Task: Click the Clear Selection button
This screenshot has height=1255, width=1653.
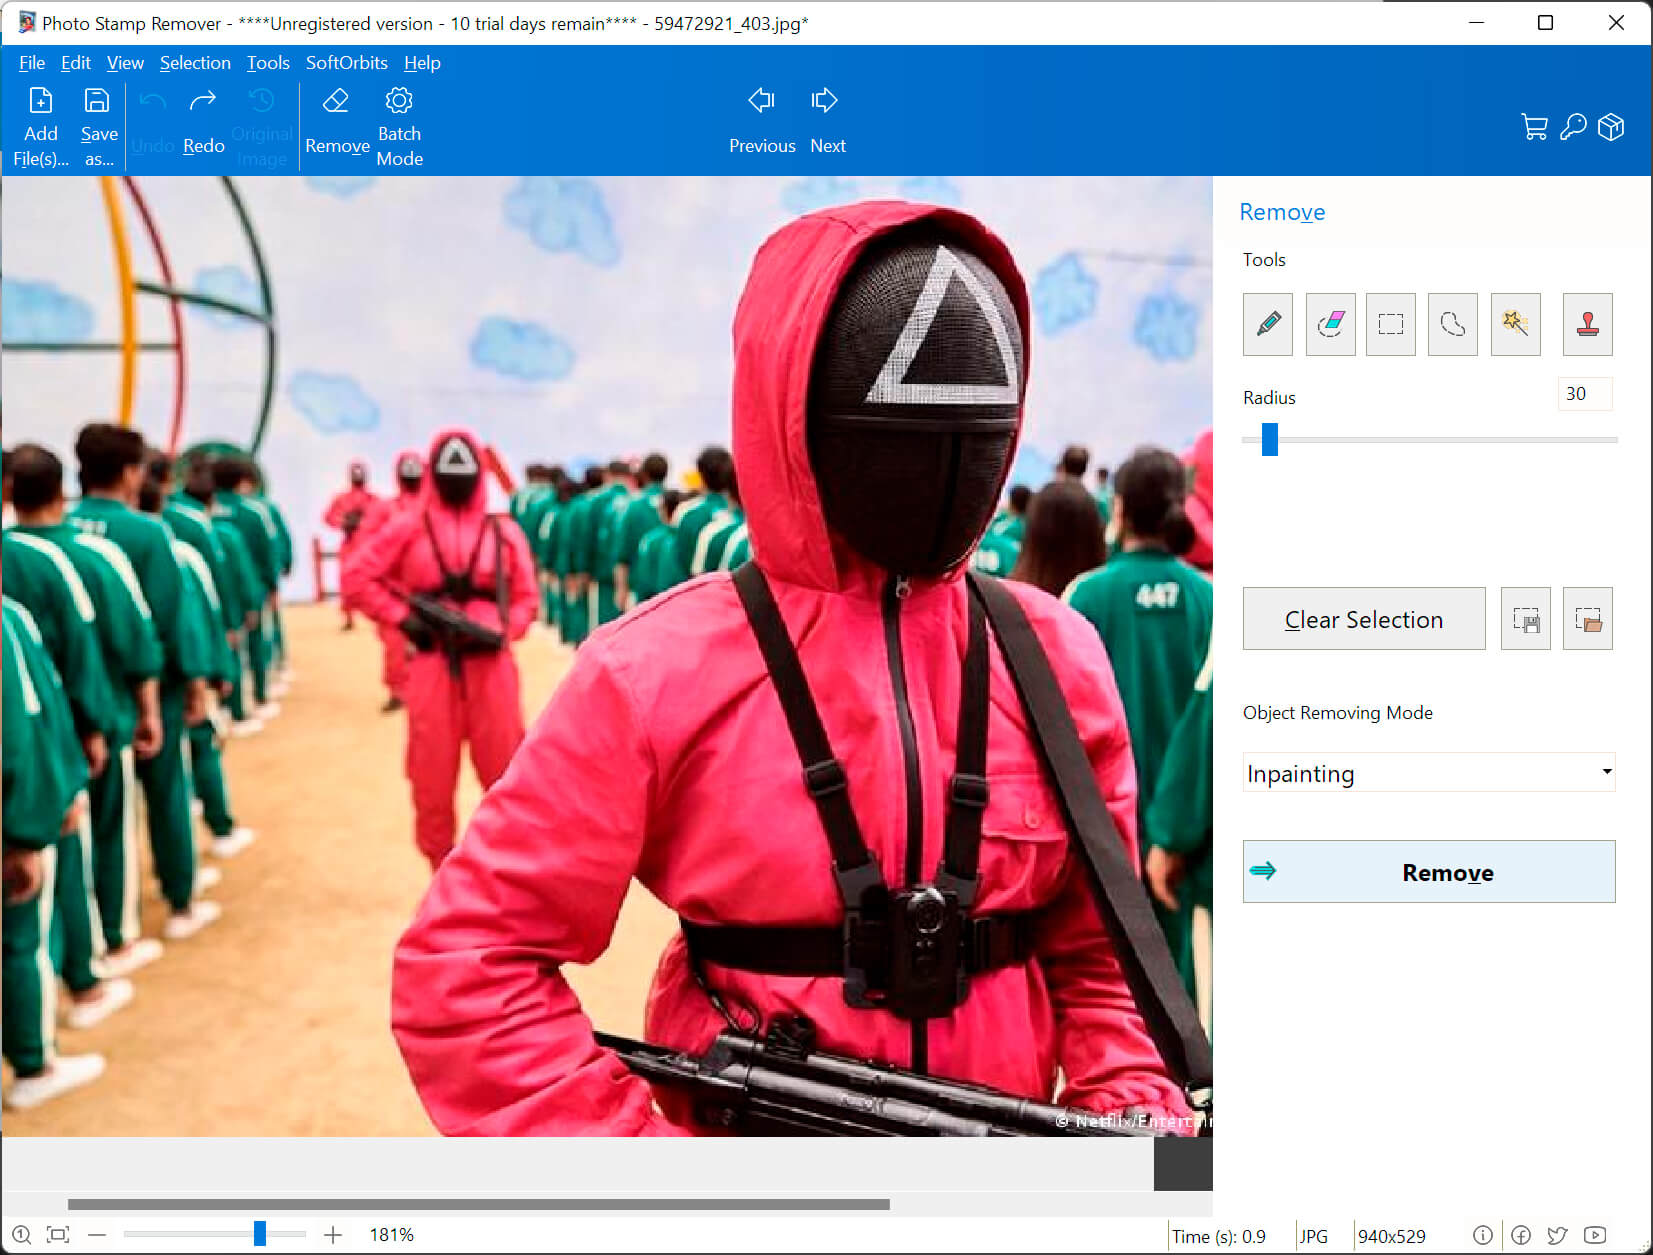Action: tap(1364, 619)
